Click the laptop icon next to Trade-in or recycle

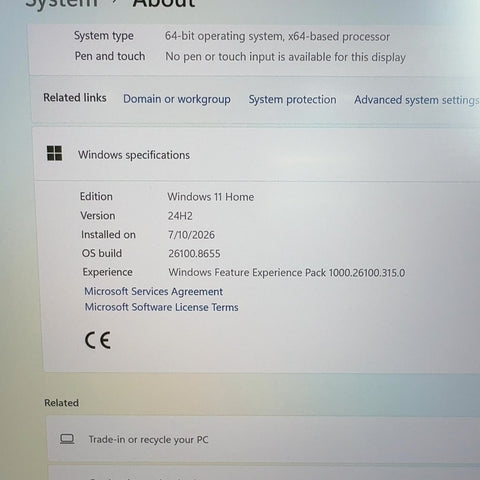[67, 439]
